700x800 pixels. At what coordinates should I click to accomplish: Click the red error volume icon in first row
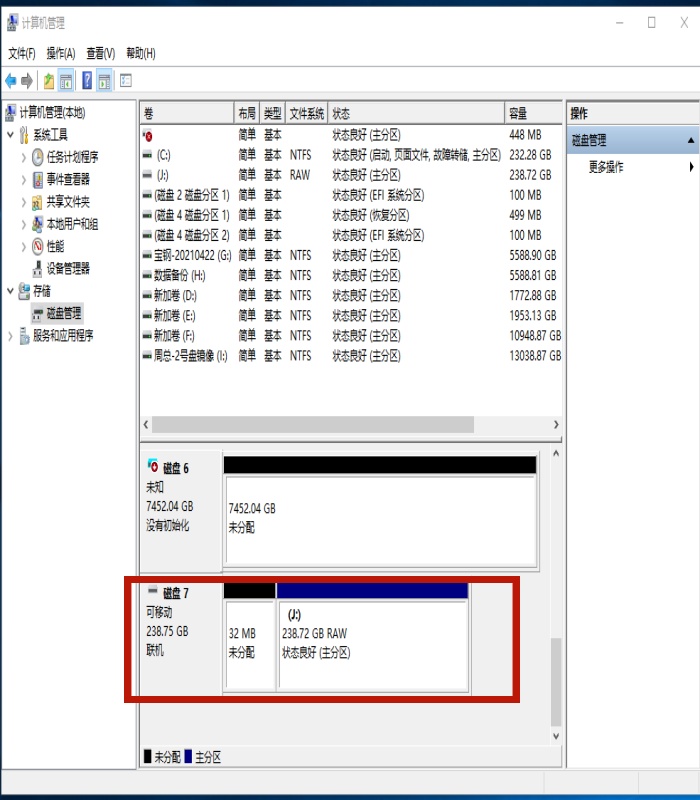(x=147, y=136)
